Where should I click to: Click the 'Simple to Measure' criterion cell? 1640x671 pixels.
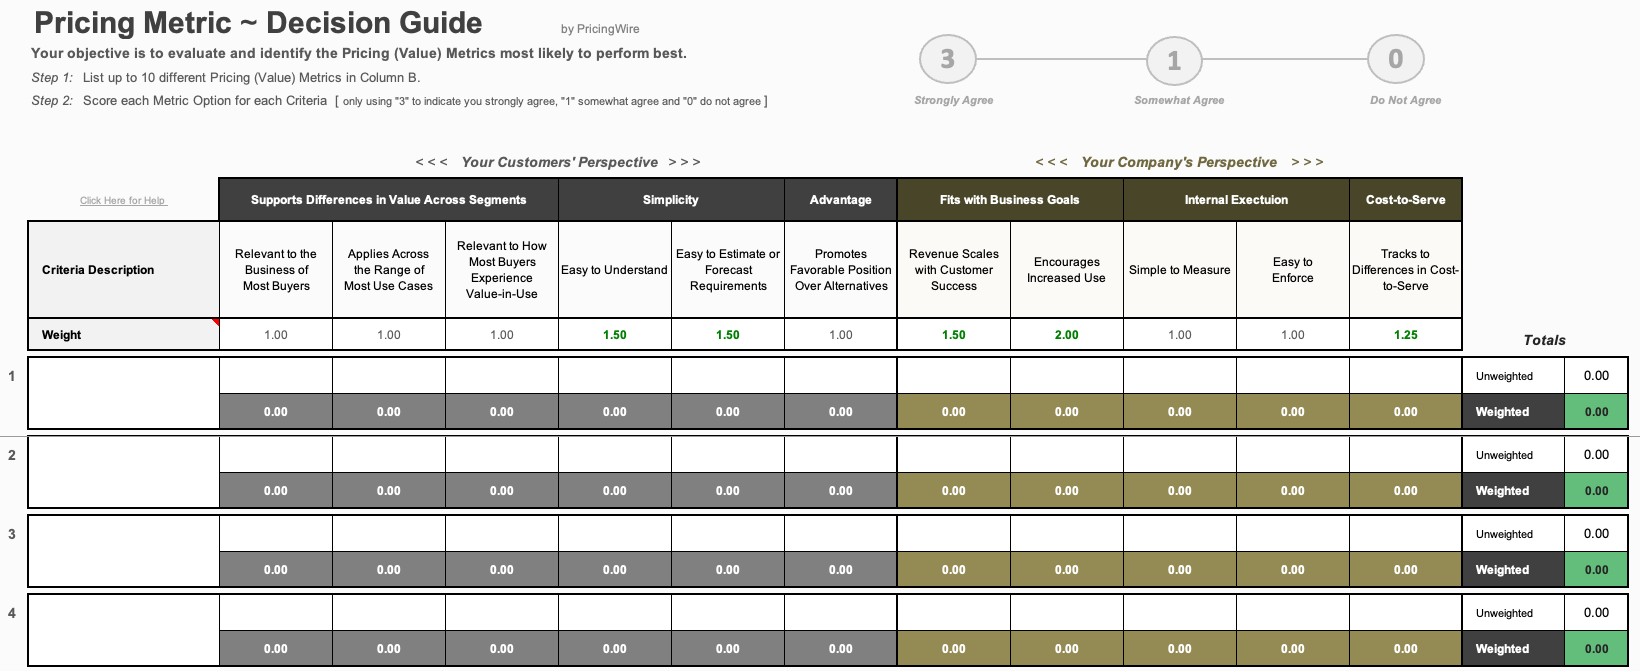[1180, 270]
